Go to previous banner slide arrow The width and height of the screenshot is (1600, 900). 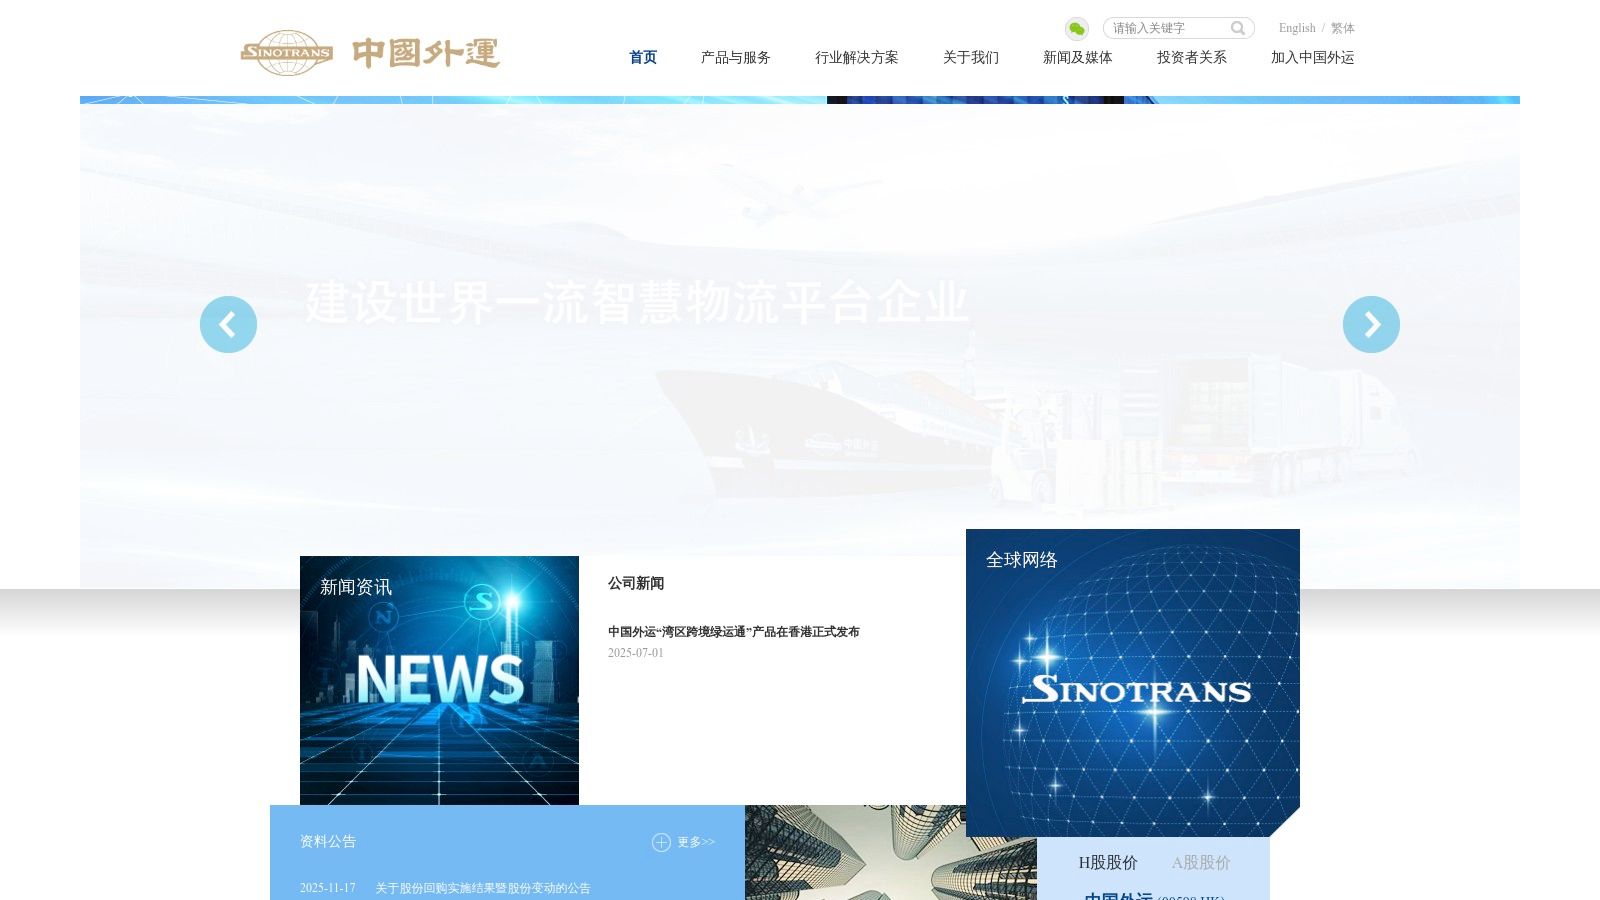228,324
